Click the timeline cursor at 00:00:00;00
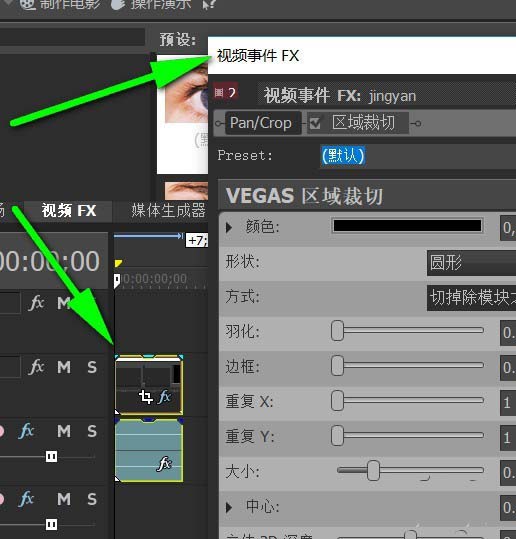Viewport: 516px width, 539px height. 117,280
